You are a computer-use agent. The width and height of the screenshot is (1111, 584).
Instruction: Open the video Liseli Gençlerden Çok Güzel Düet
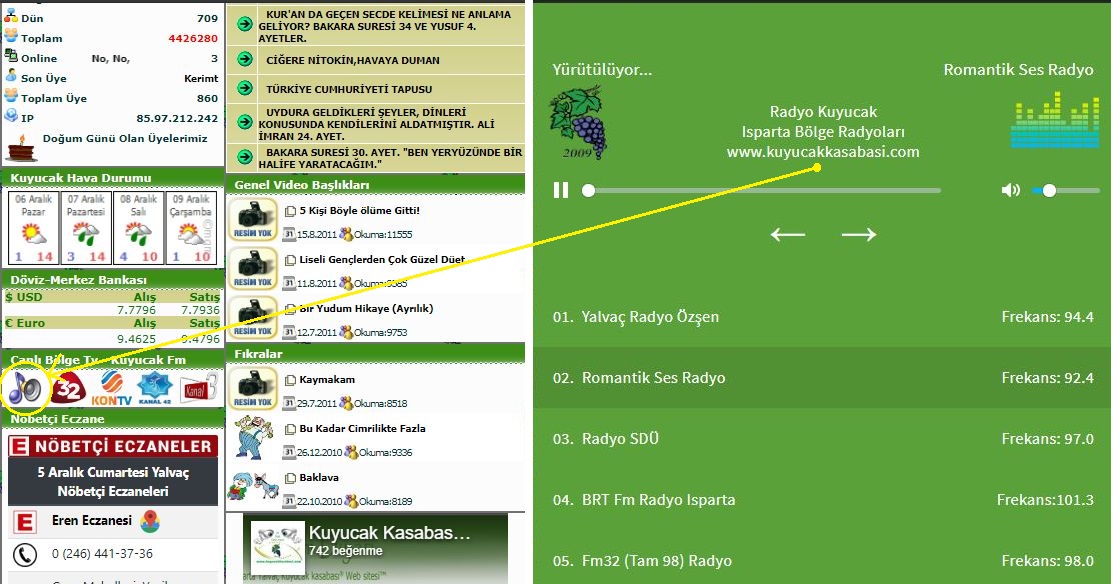pos(382,259)
